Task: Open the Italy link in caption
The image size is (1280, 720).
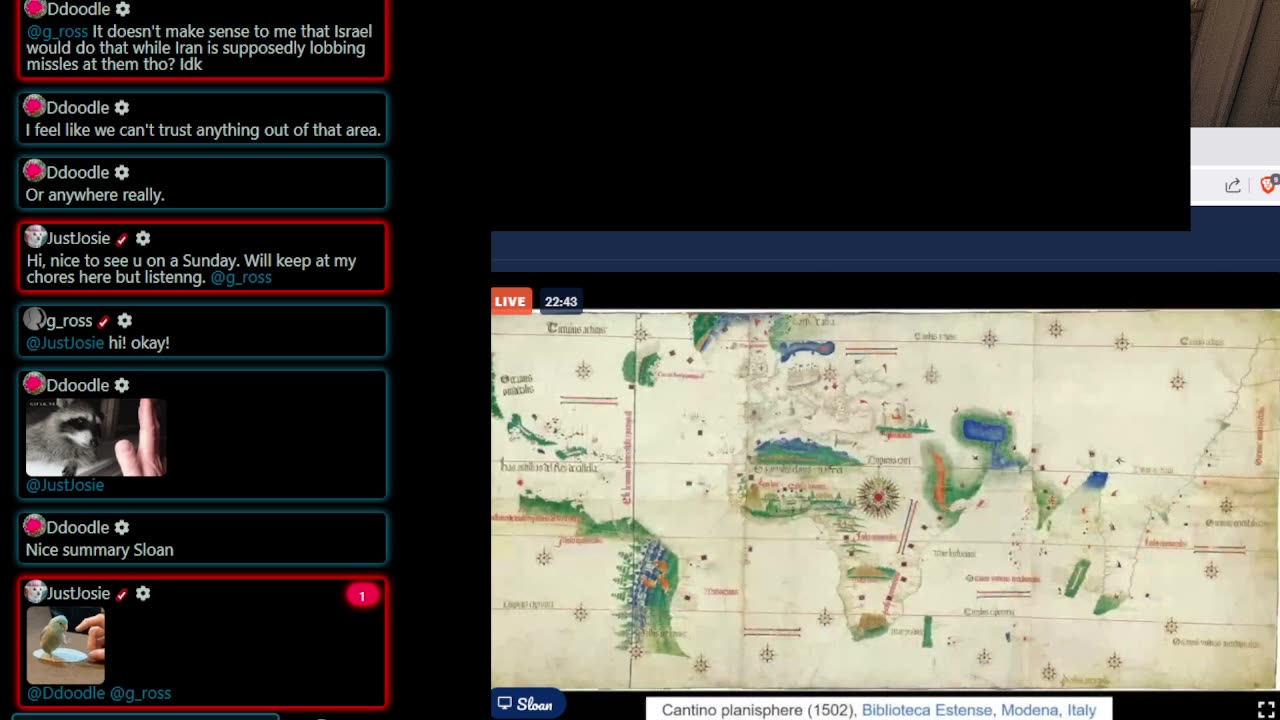Action: (1082, 710)
